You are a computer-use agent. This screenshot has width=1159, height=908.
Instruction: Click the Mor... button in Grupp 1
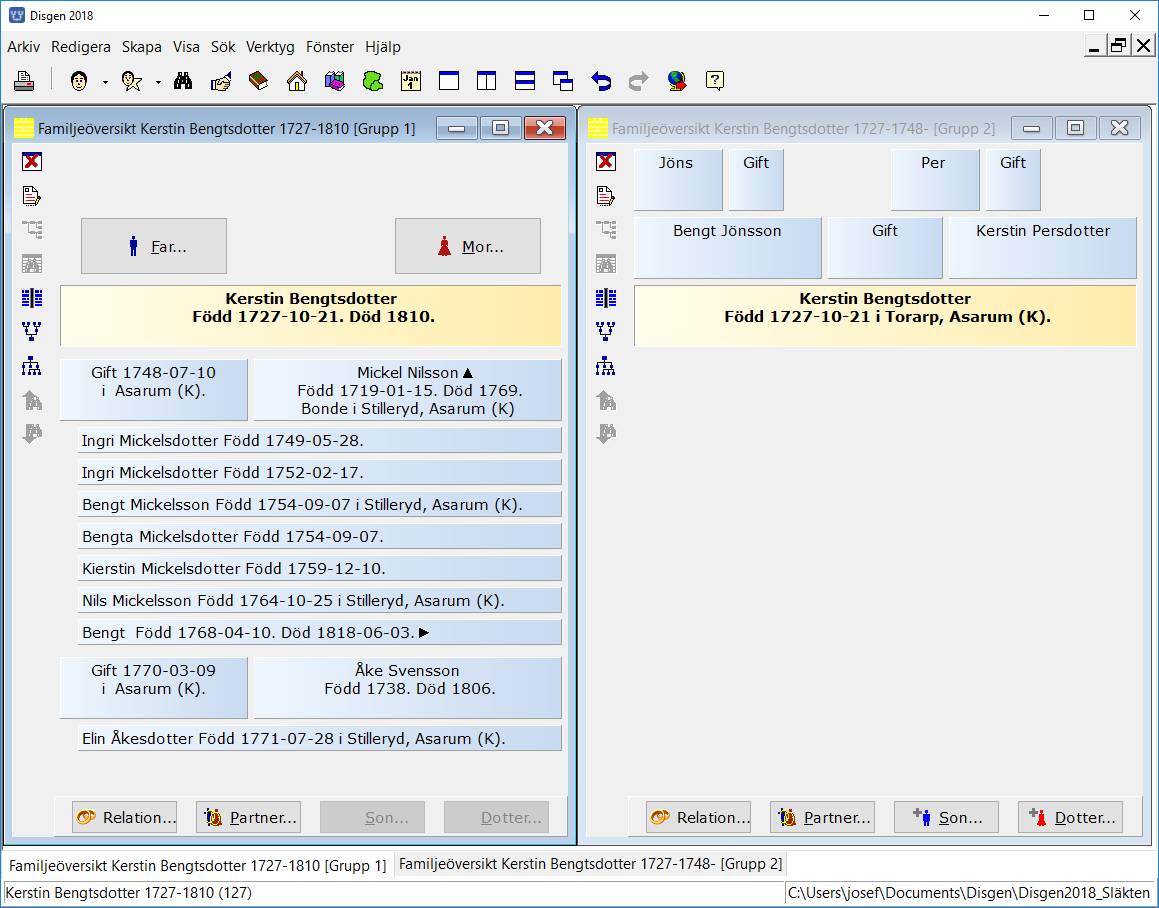[468, 246]
